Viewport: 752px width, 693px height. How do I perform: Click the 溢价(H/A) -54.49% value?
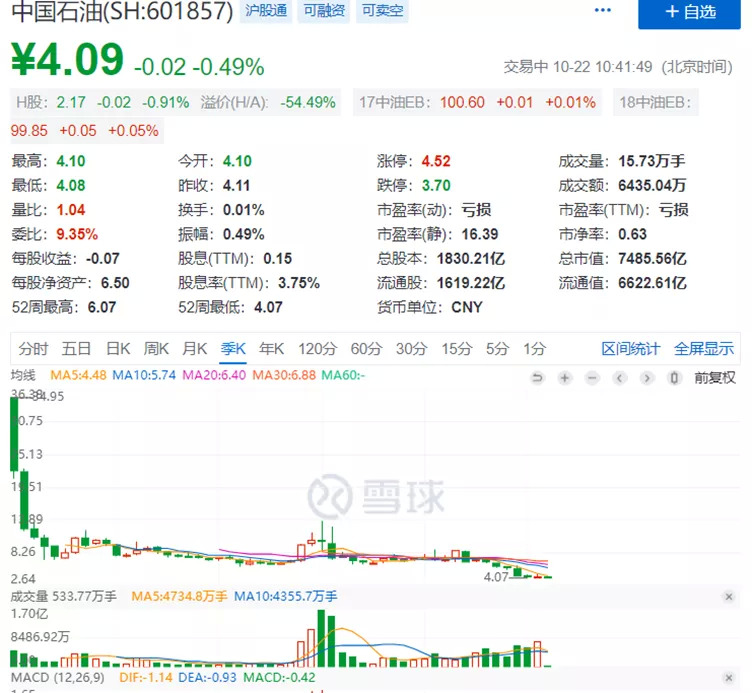[x=308, y=102]
